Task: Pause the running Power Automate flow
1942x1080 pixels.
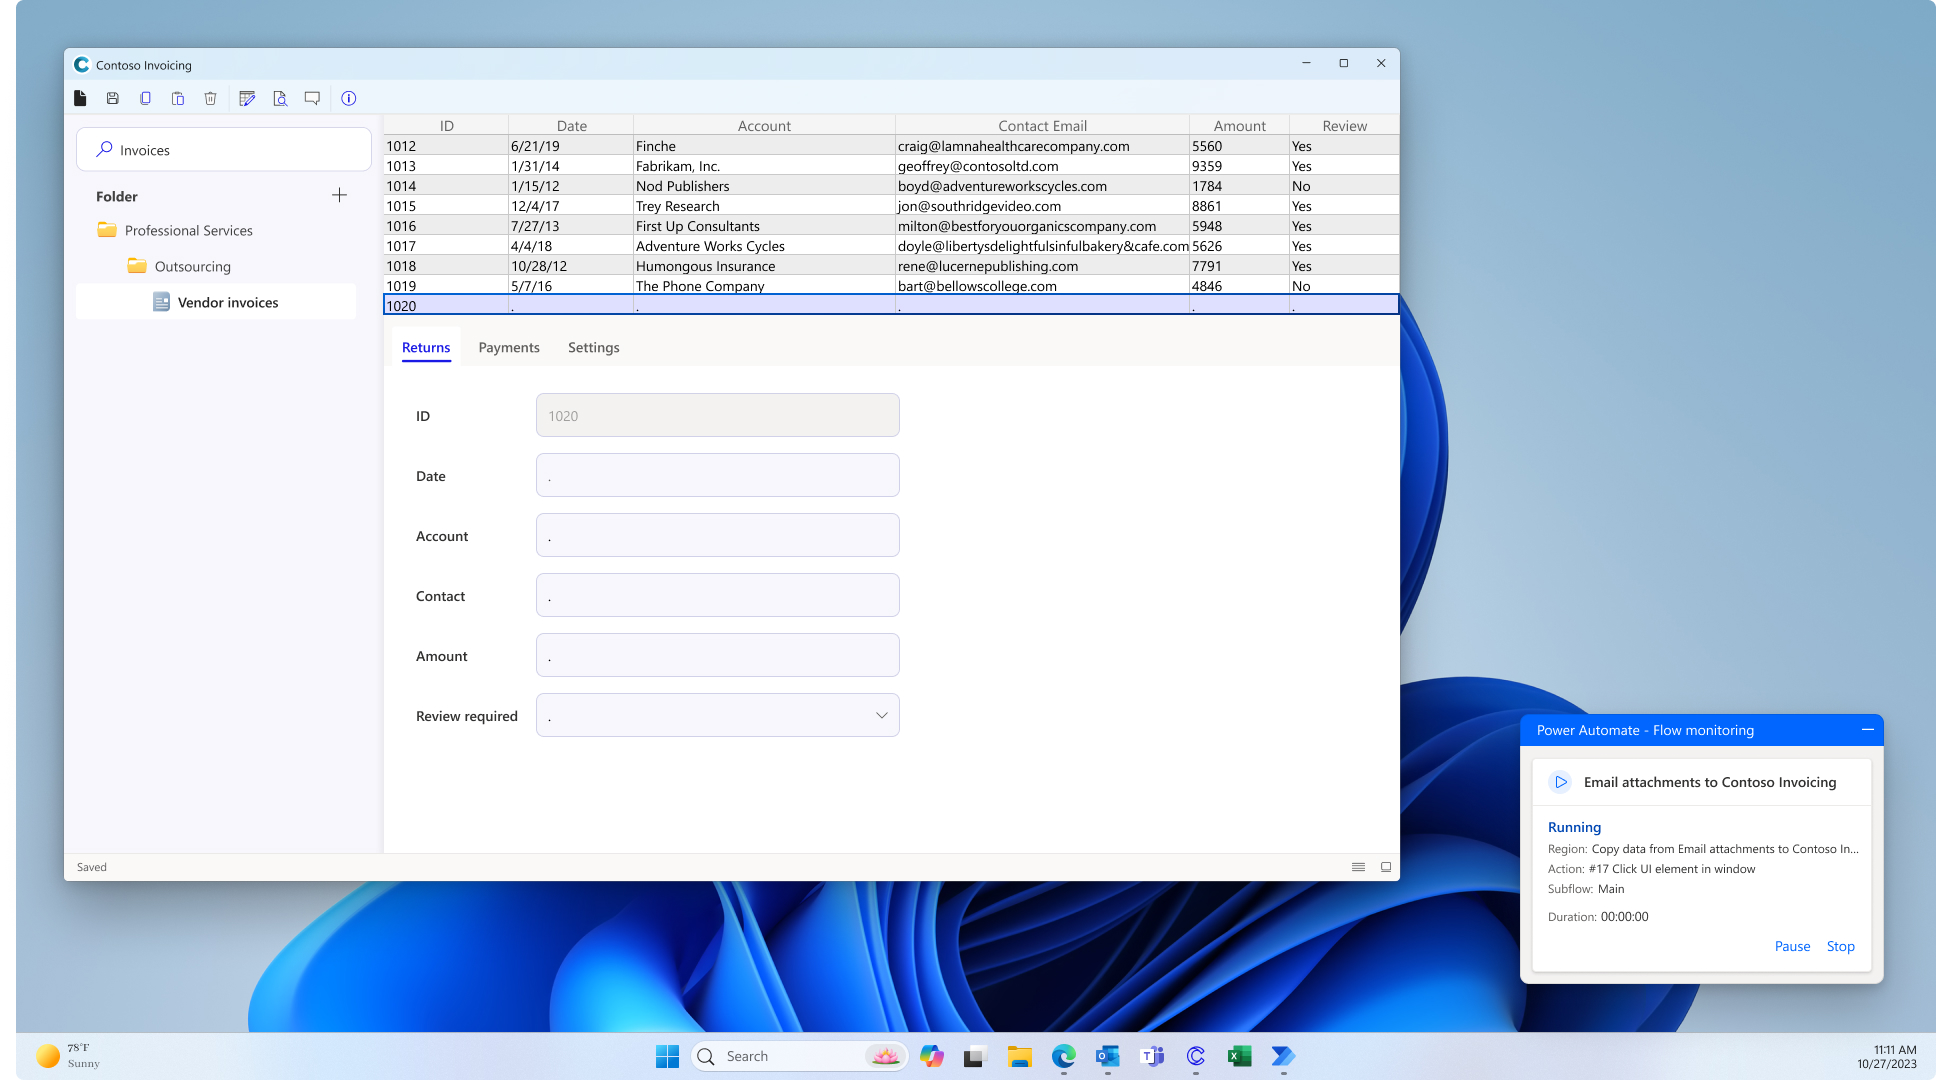Action: click(1792, 944)
